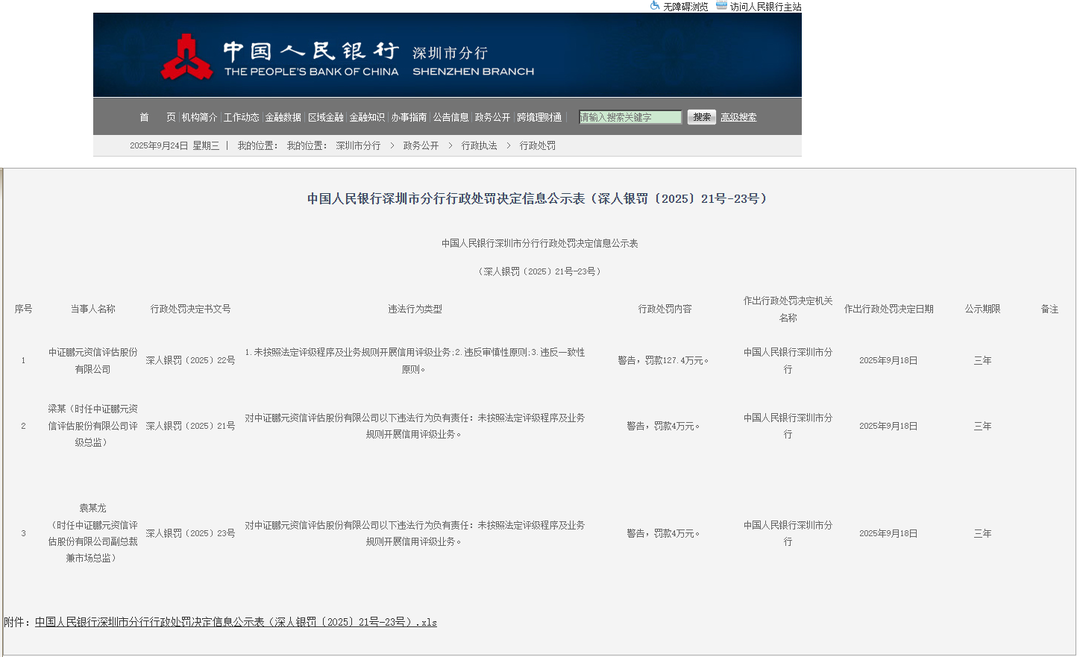The width and height of the screenshot is (1080, 657).
Task: Navigate to 区域金融 section
Action: (x=325, y=117)
